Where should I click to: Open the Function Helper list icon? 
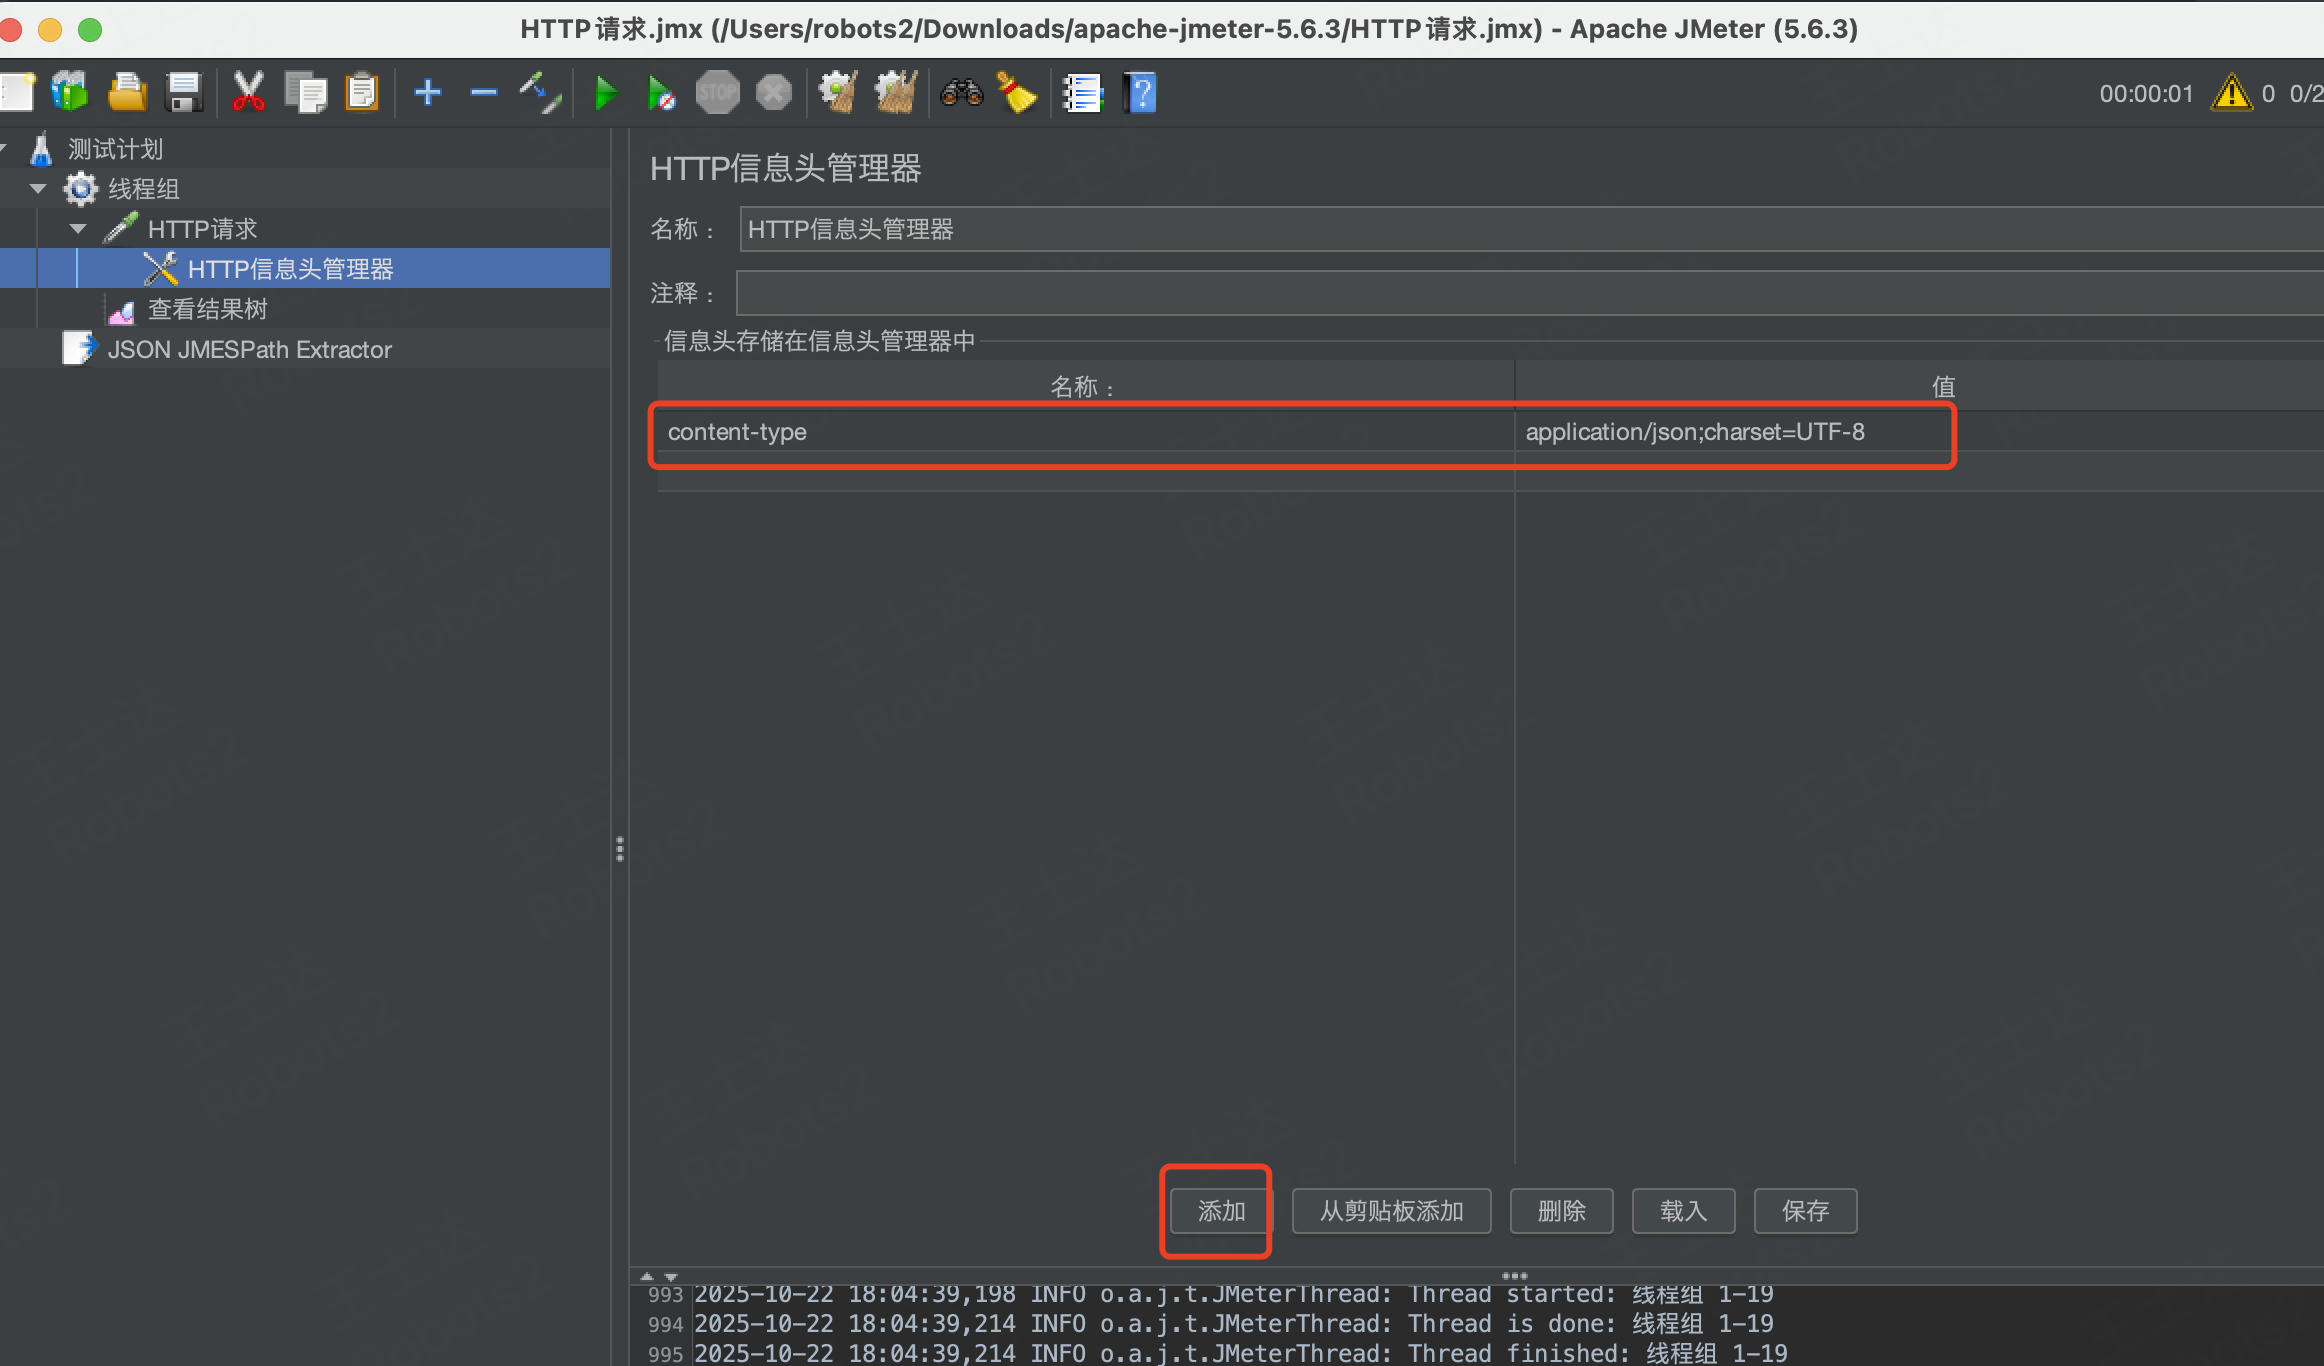click(x=1082, y=94)
